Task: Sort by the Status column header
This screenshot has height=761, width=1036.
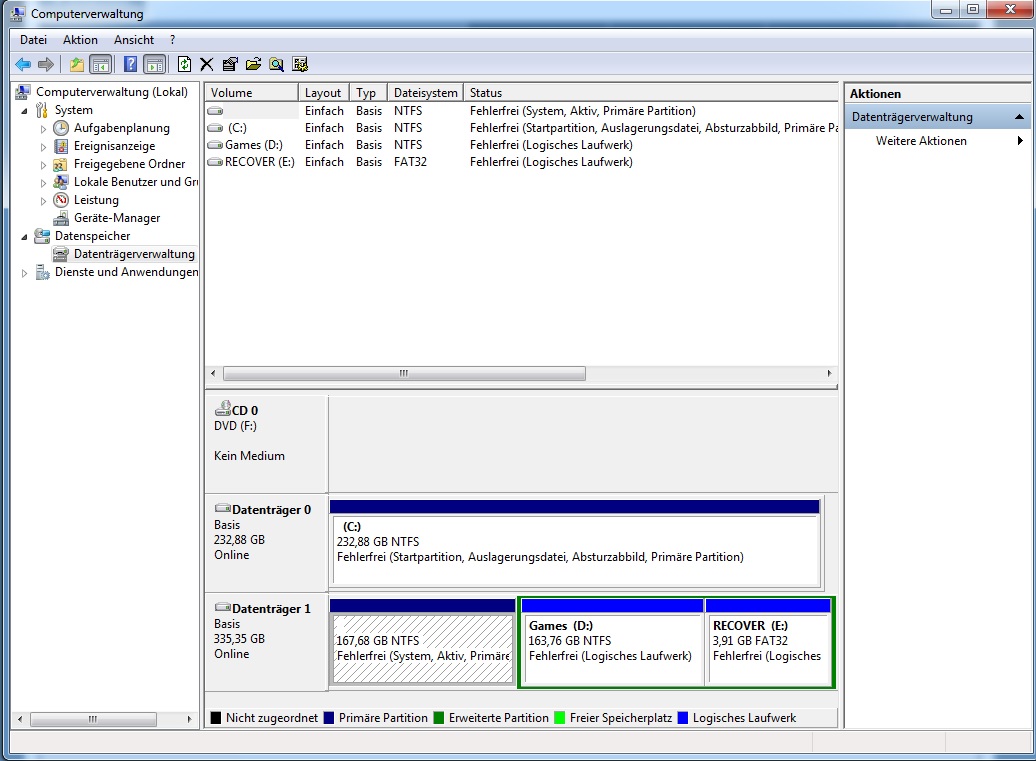Action: coord(651,92)
